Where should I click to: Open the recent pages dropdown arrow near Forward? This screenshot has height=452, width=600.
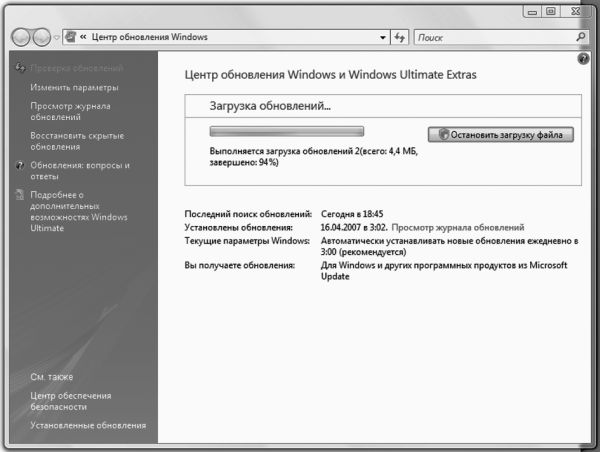click(56, 38)
